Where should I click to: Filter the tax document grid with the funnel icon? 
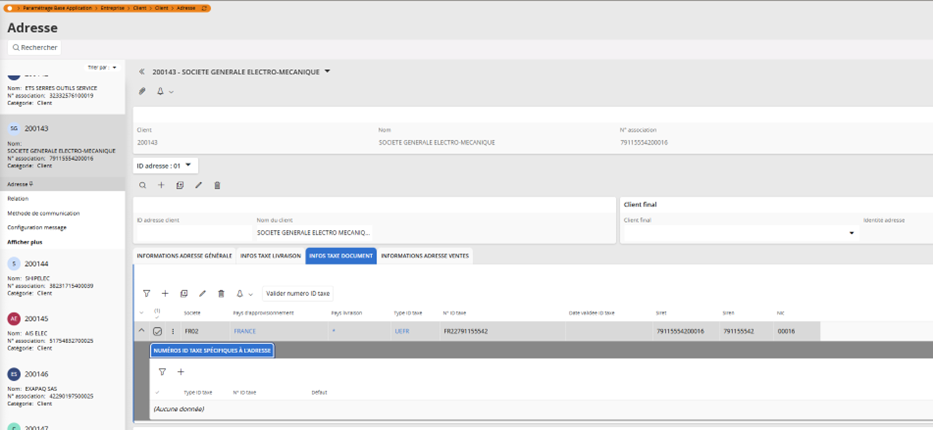(x=147, y=294)
